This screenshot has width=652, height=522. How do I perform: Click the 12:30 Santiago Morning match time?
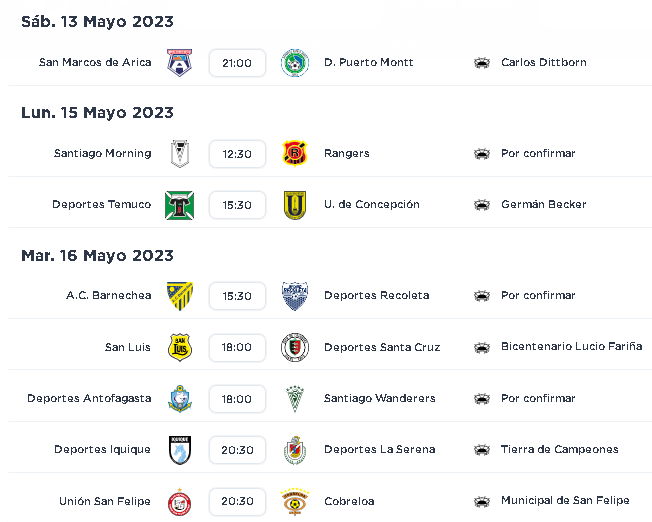tap(237, 154)
